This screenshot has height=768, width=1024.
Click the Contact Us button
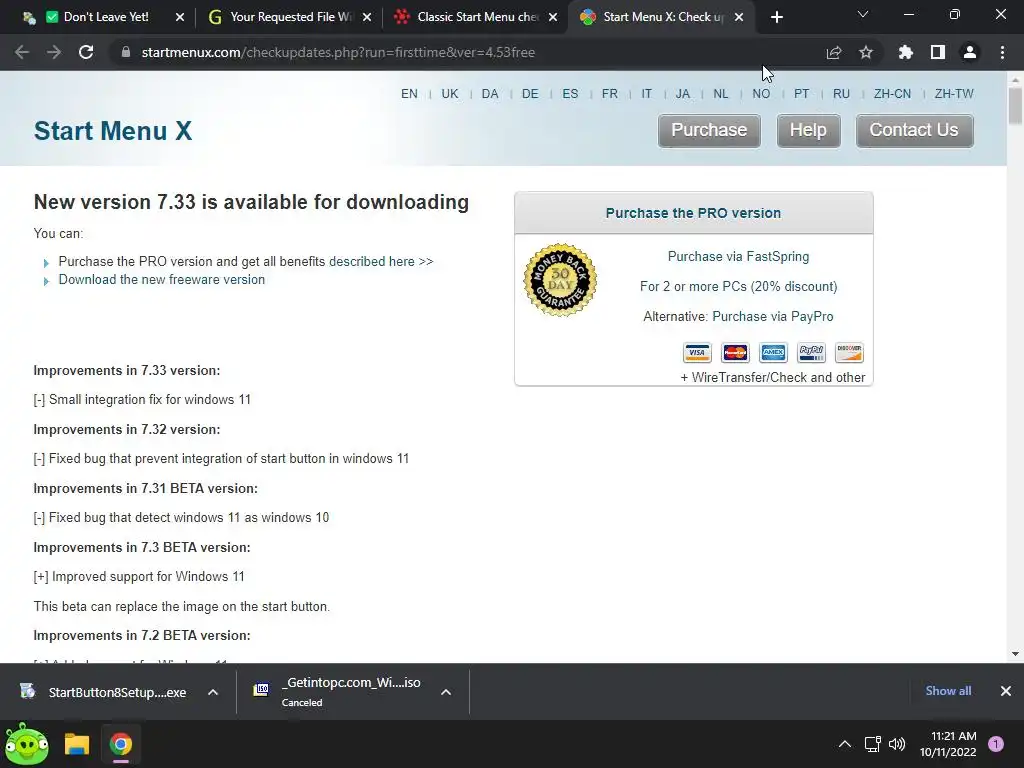[x=914, y=131]
